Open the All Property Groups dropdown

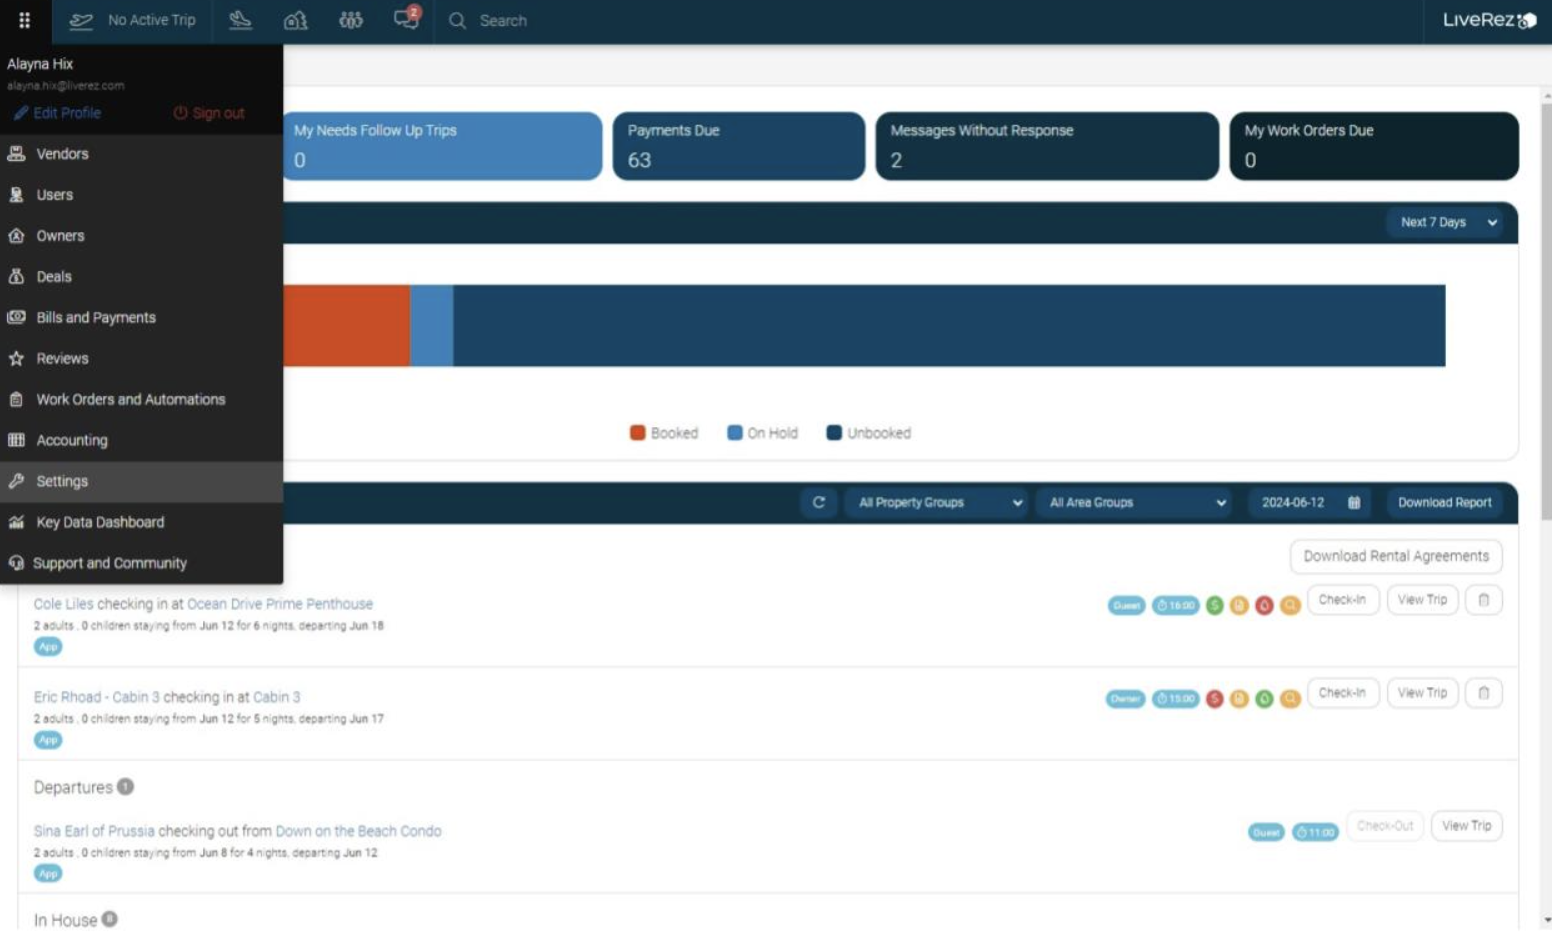938,502
